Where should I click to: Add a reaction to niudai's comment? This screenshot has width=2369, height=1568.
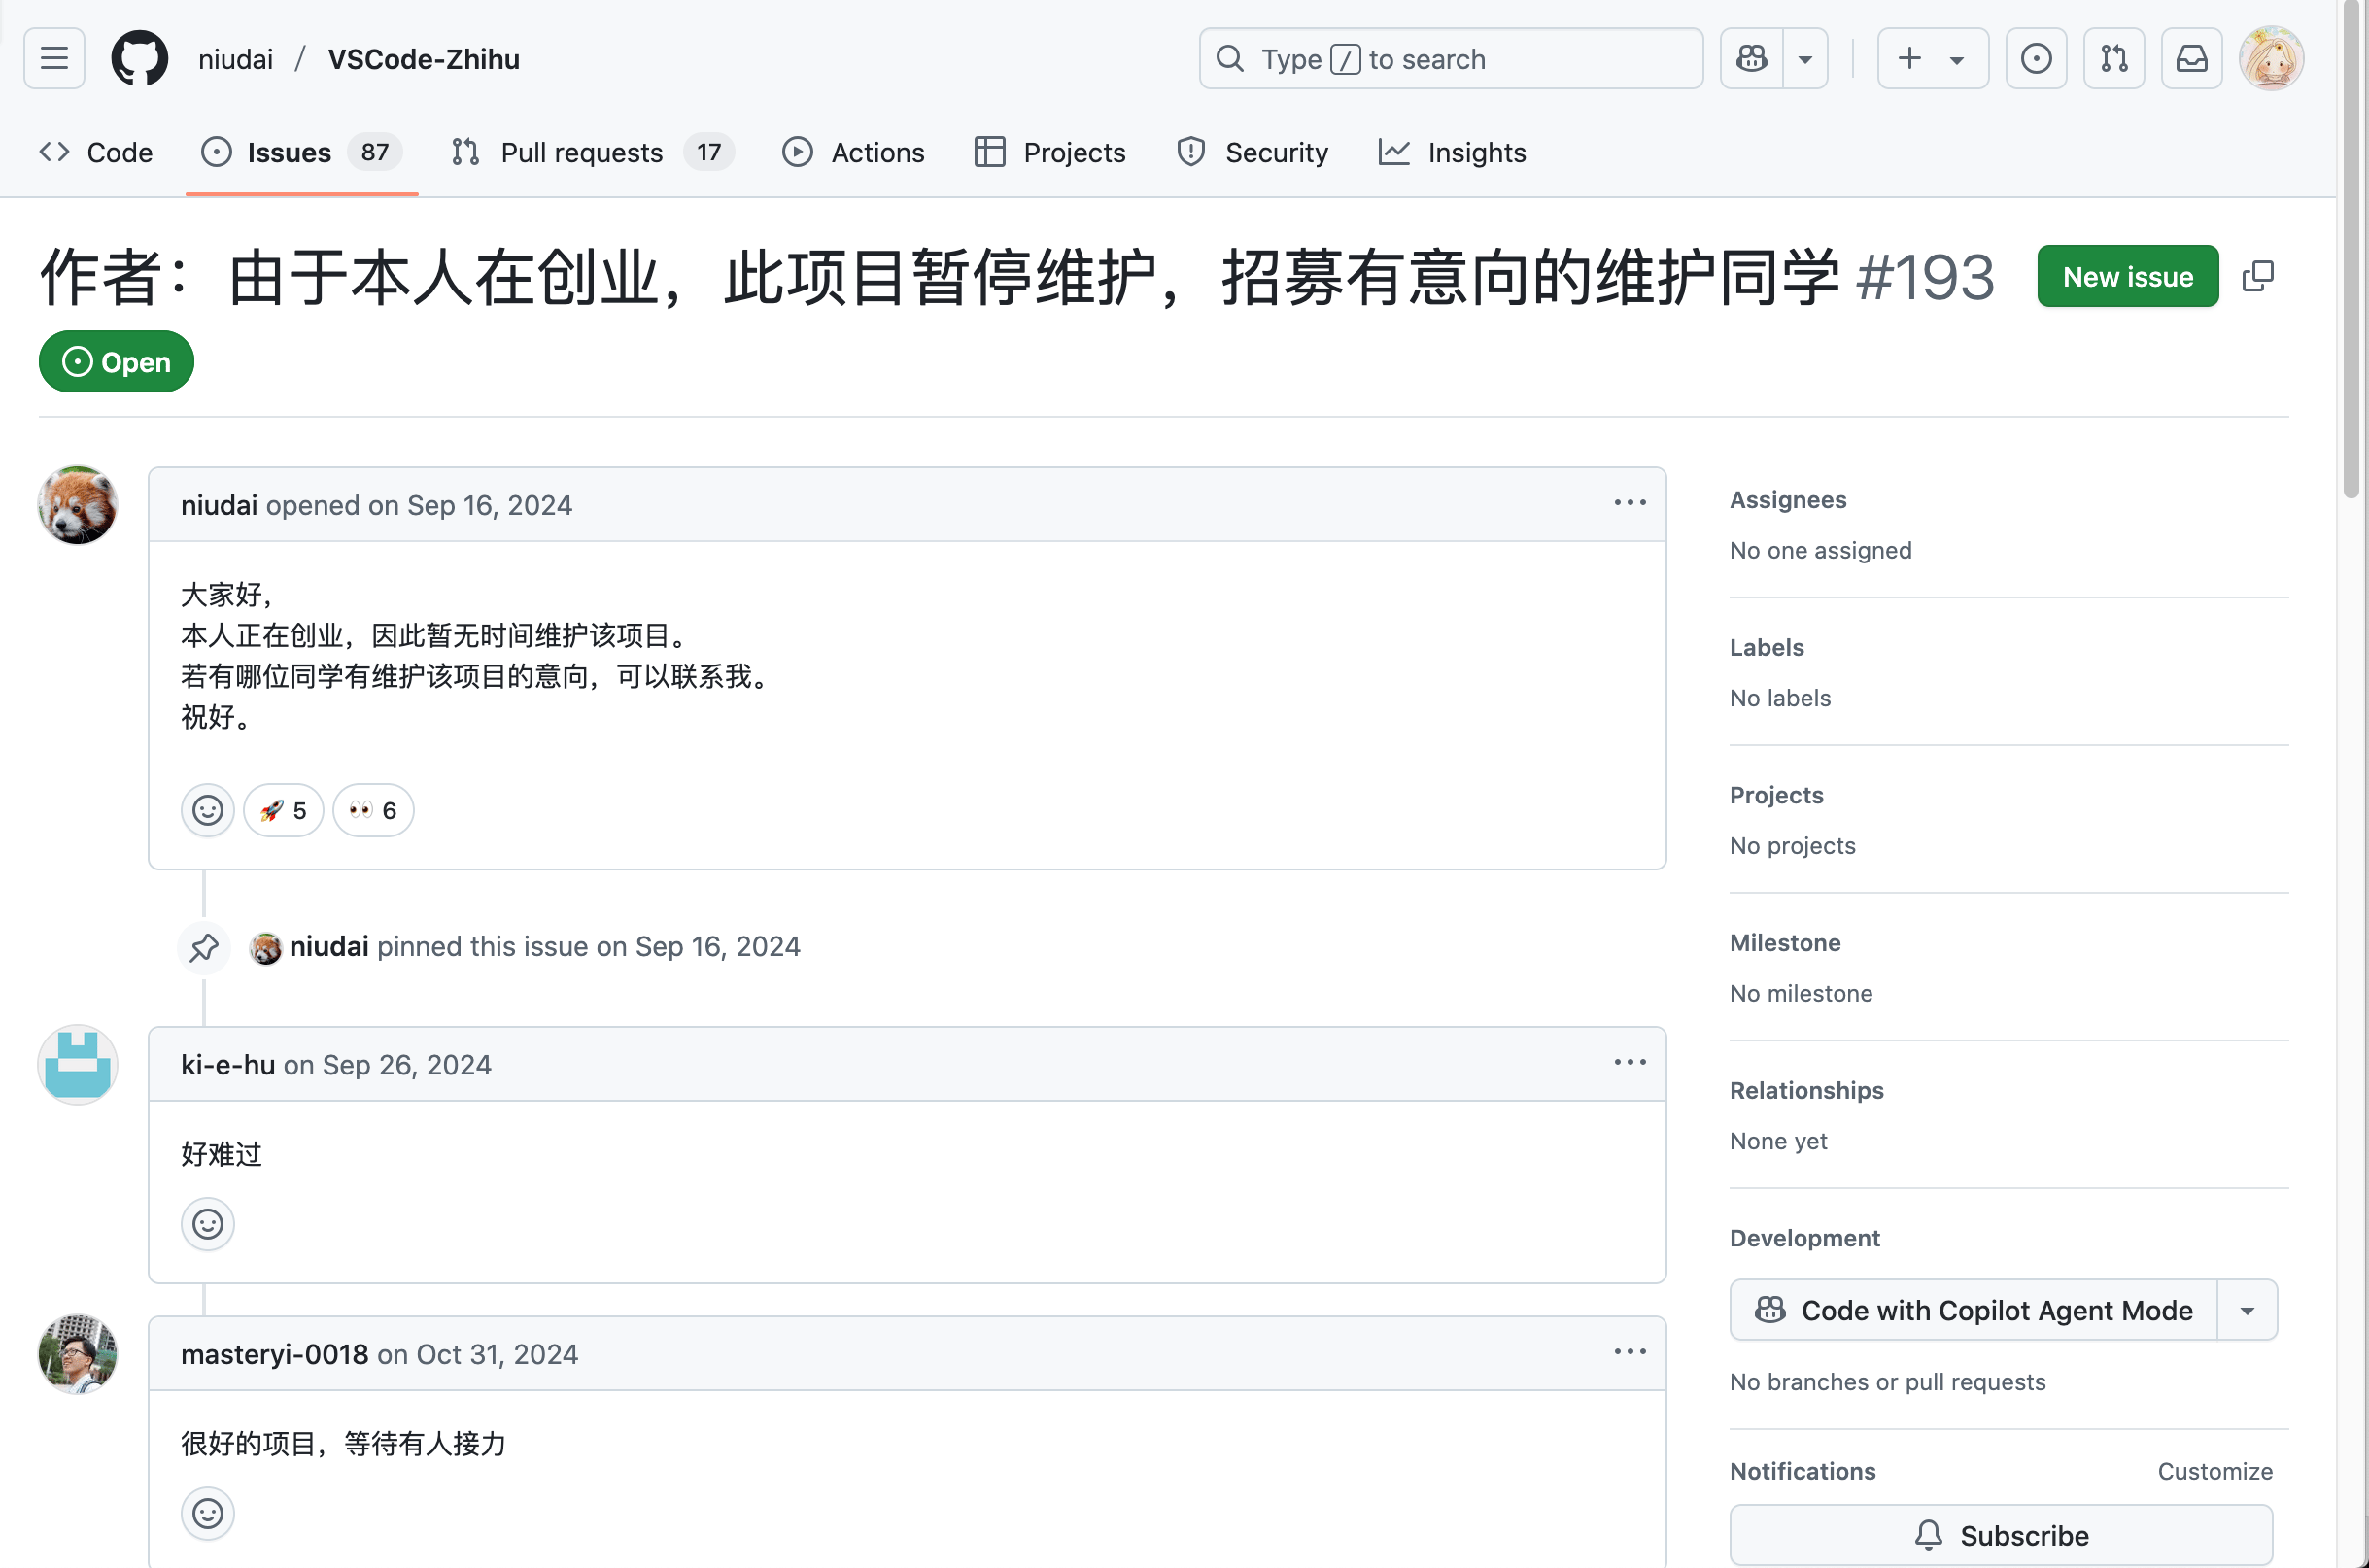207,810
